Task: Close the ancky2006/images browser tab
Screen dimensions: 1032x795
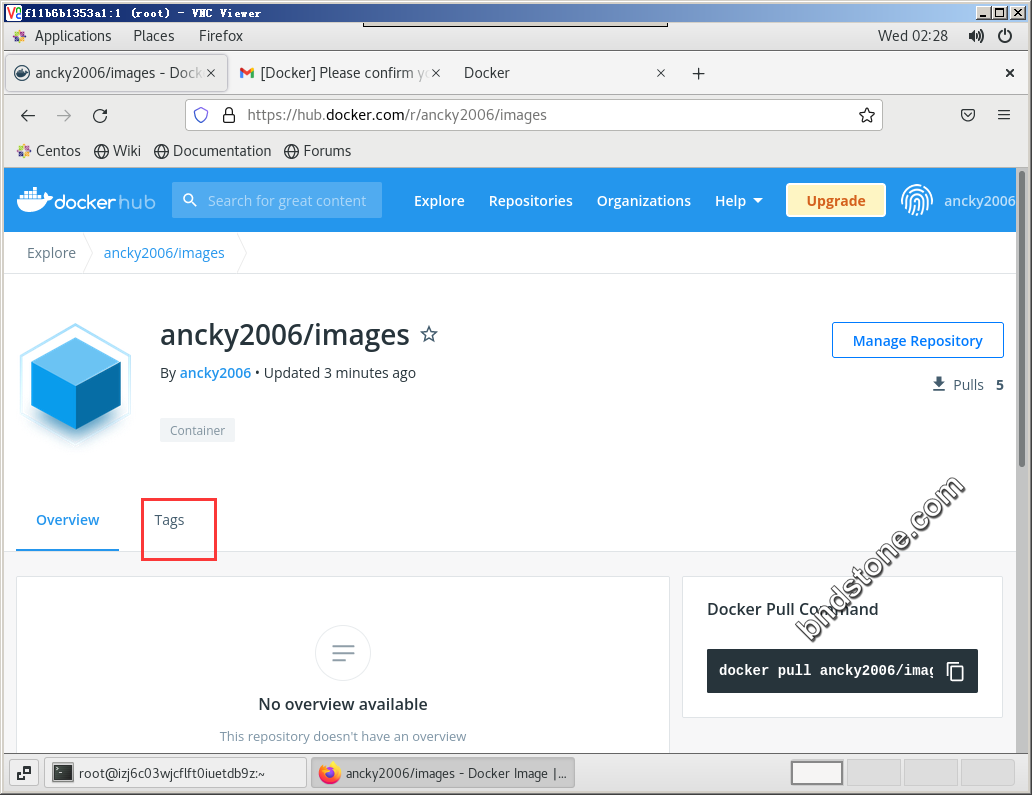Action: [x=211, y=73]
